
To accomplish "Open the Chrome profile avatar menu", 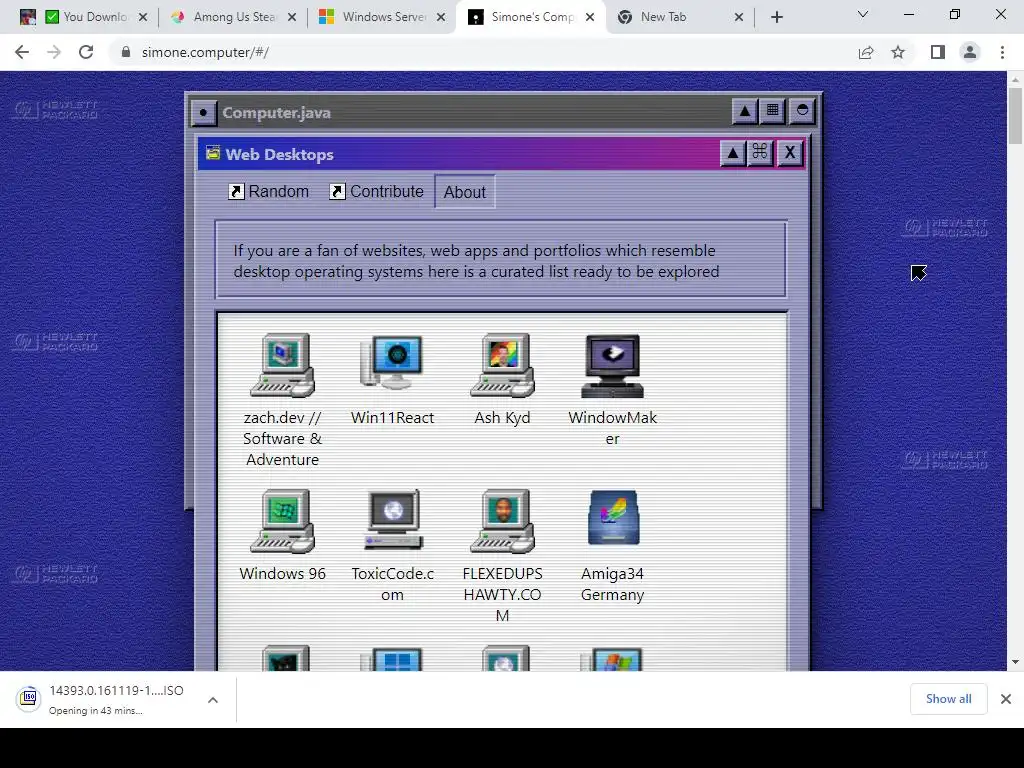I will [x=970, y=52].
